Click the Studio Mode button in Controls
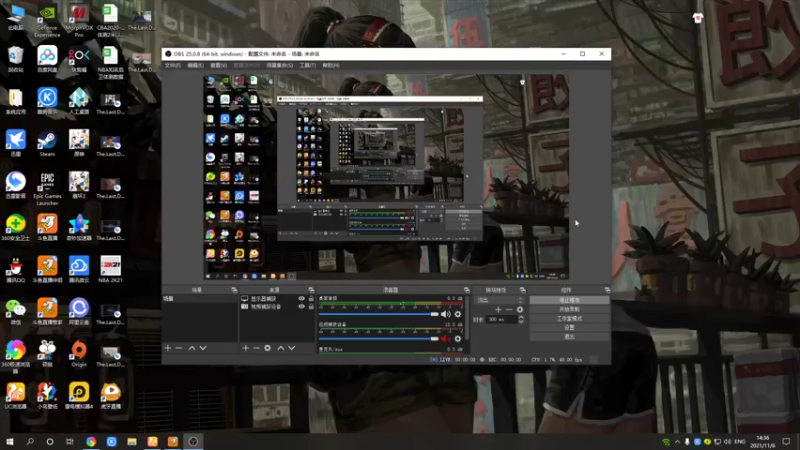 (569, 318)
